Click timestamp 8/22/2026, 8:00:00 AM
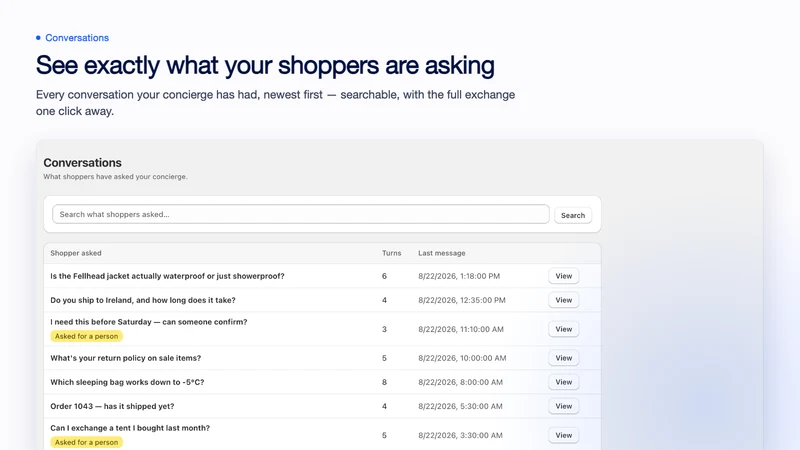This screenshot has width=800, height=450. point(460,382)
